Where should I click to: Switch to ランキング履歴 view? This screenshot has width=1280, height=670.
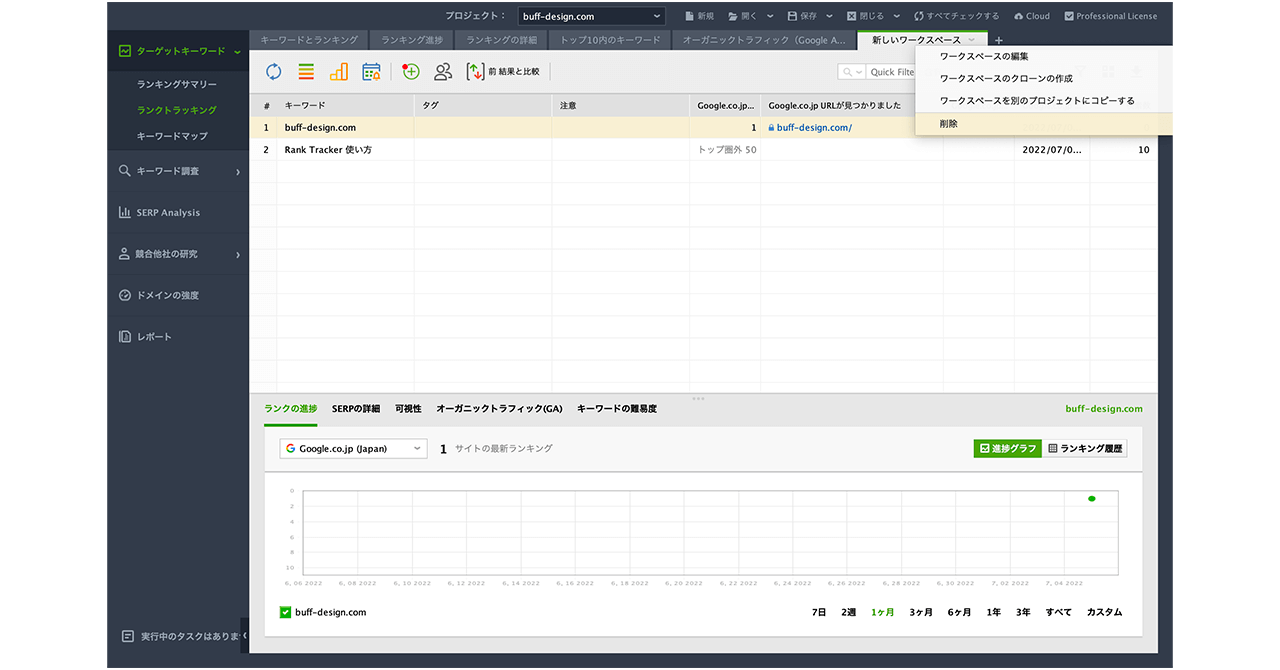pos(1085,449)
